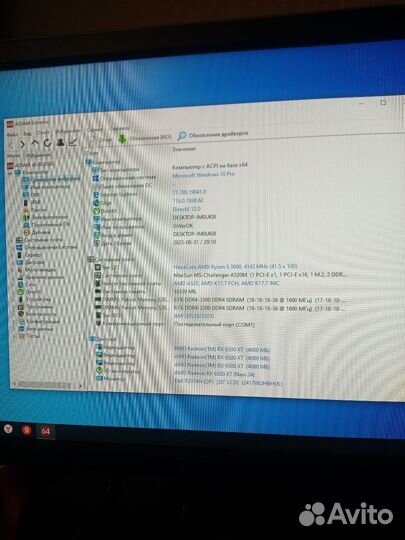Click the green BIOS update download arrow
The height and width of the screenshot is (540, 405).
(122, 138)
